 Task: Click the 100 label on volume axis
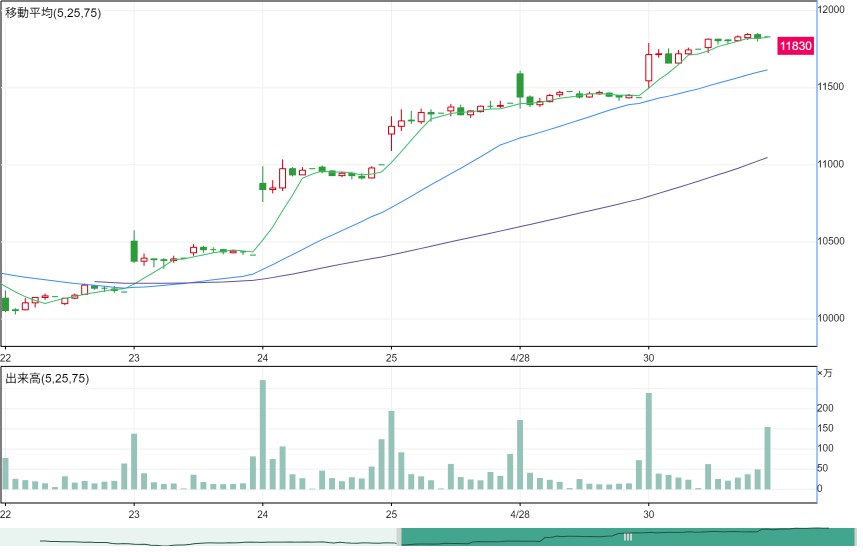(825, 448)
